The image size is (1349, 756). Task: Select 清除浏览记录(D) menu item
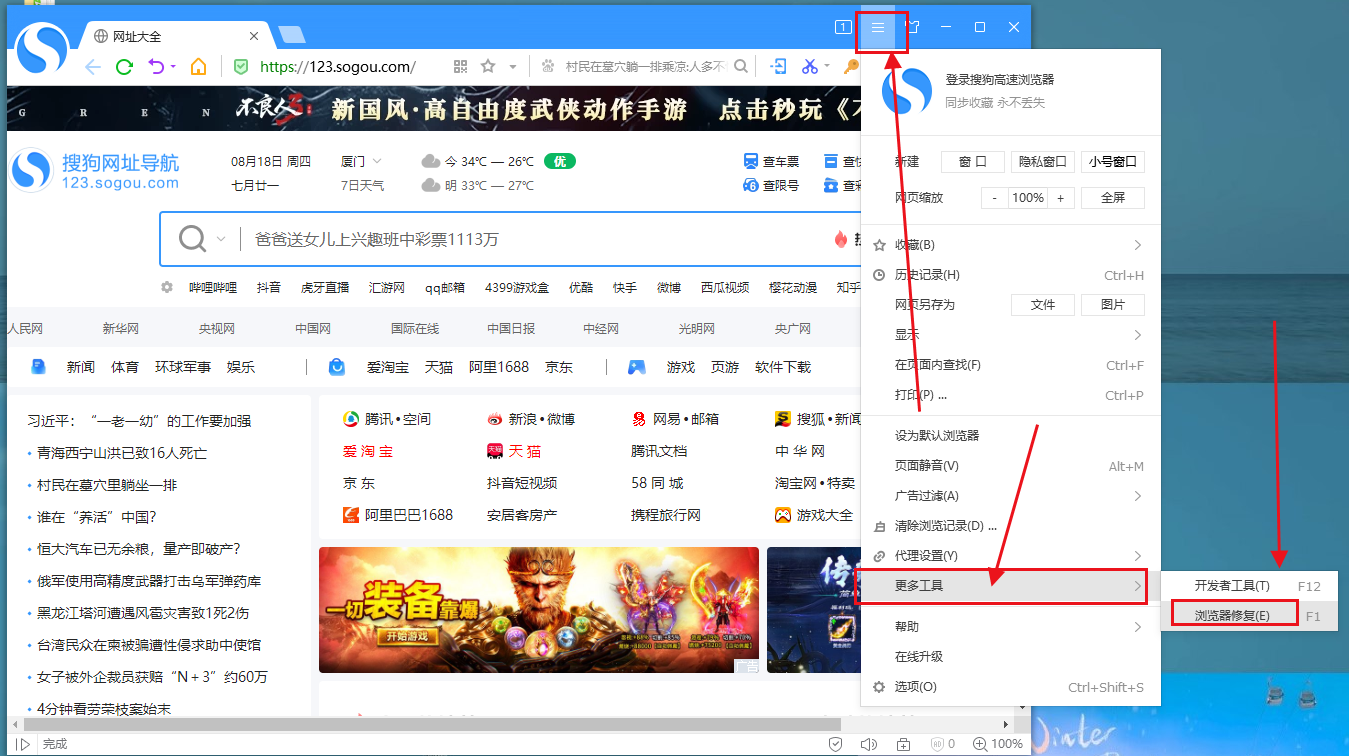pos(1011,526)
